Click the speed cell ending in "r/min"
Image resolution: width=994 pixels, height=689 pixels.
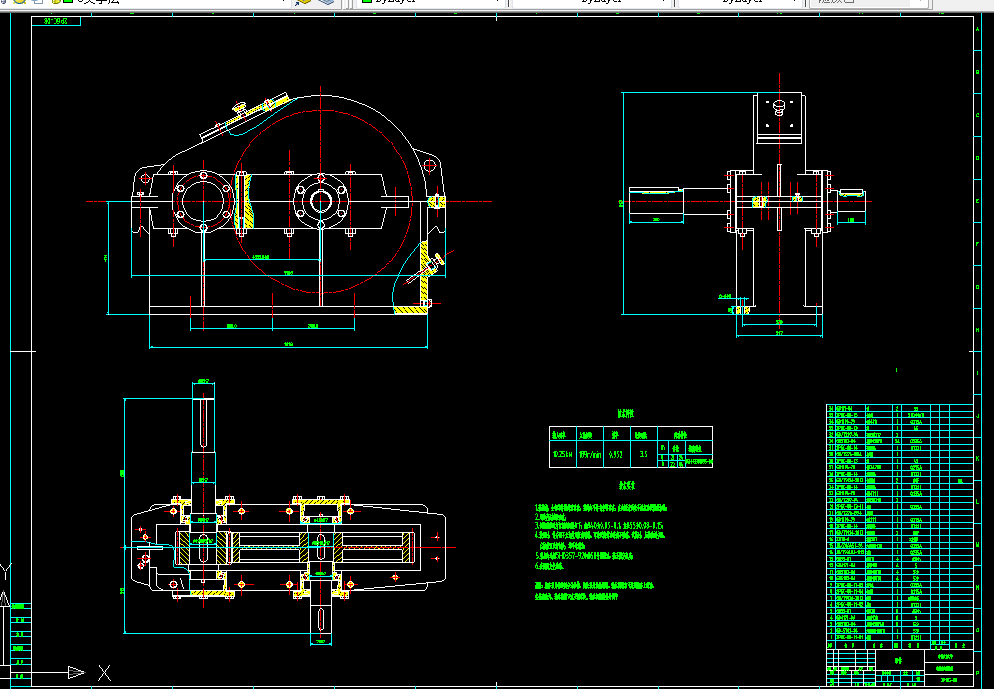(590, 454)
